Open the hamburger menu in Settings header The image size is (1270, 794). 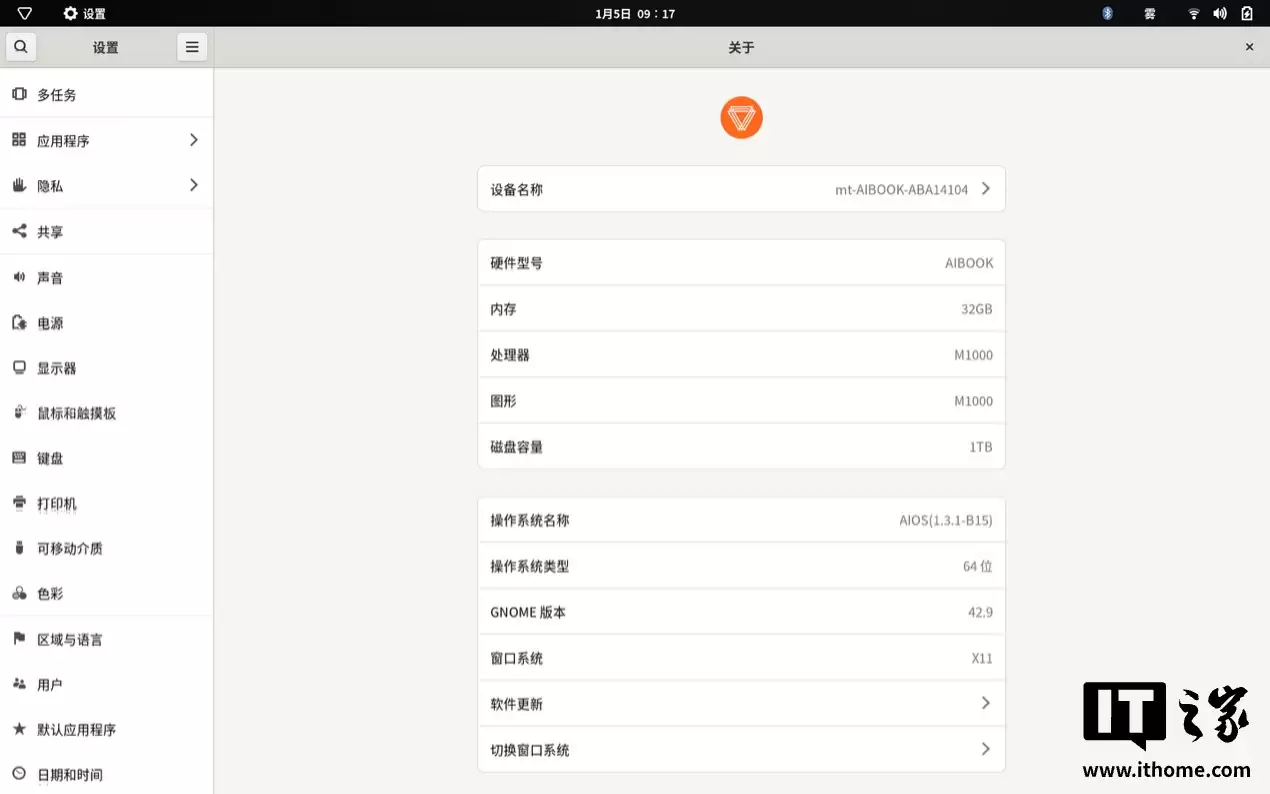click(192, 47)
